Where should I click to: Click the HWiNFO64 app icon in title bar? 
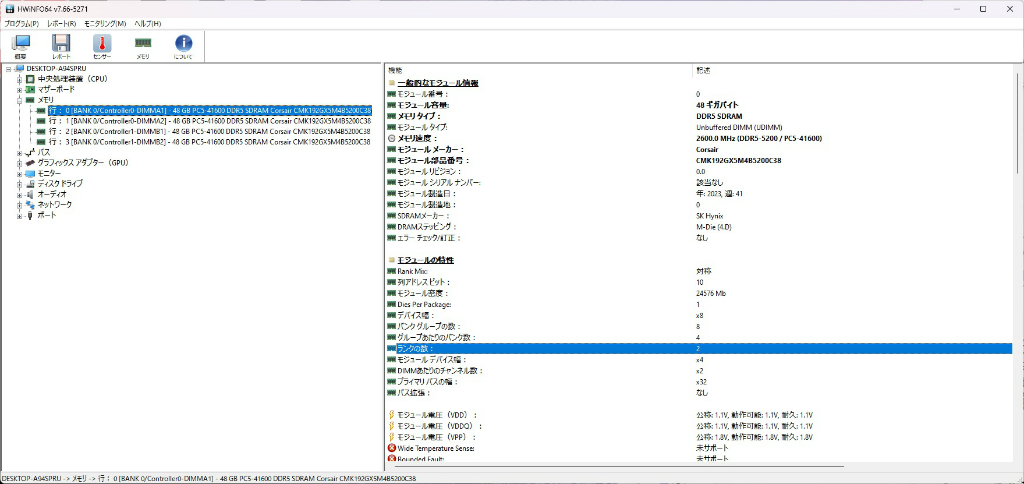(x=8, y=9)
